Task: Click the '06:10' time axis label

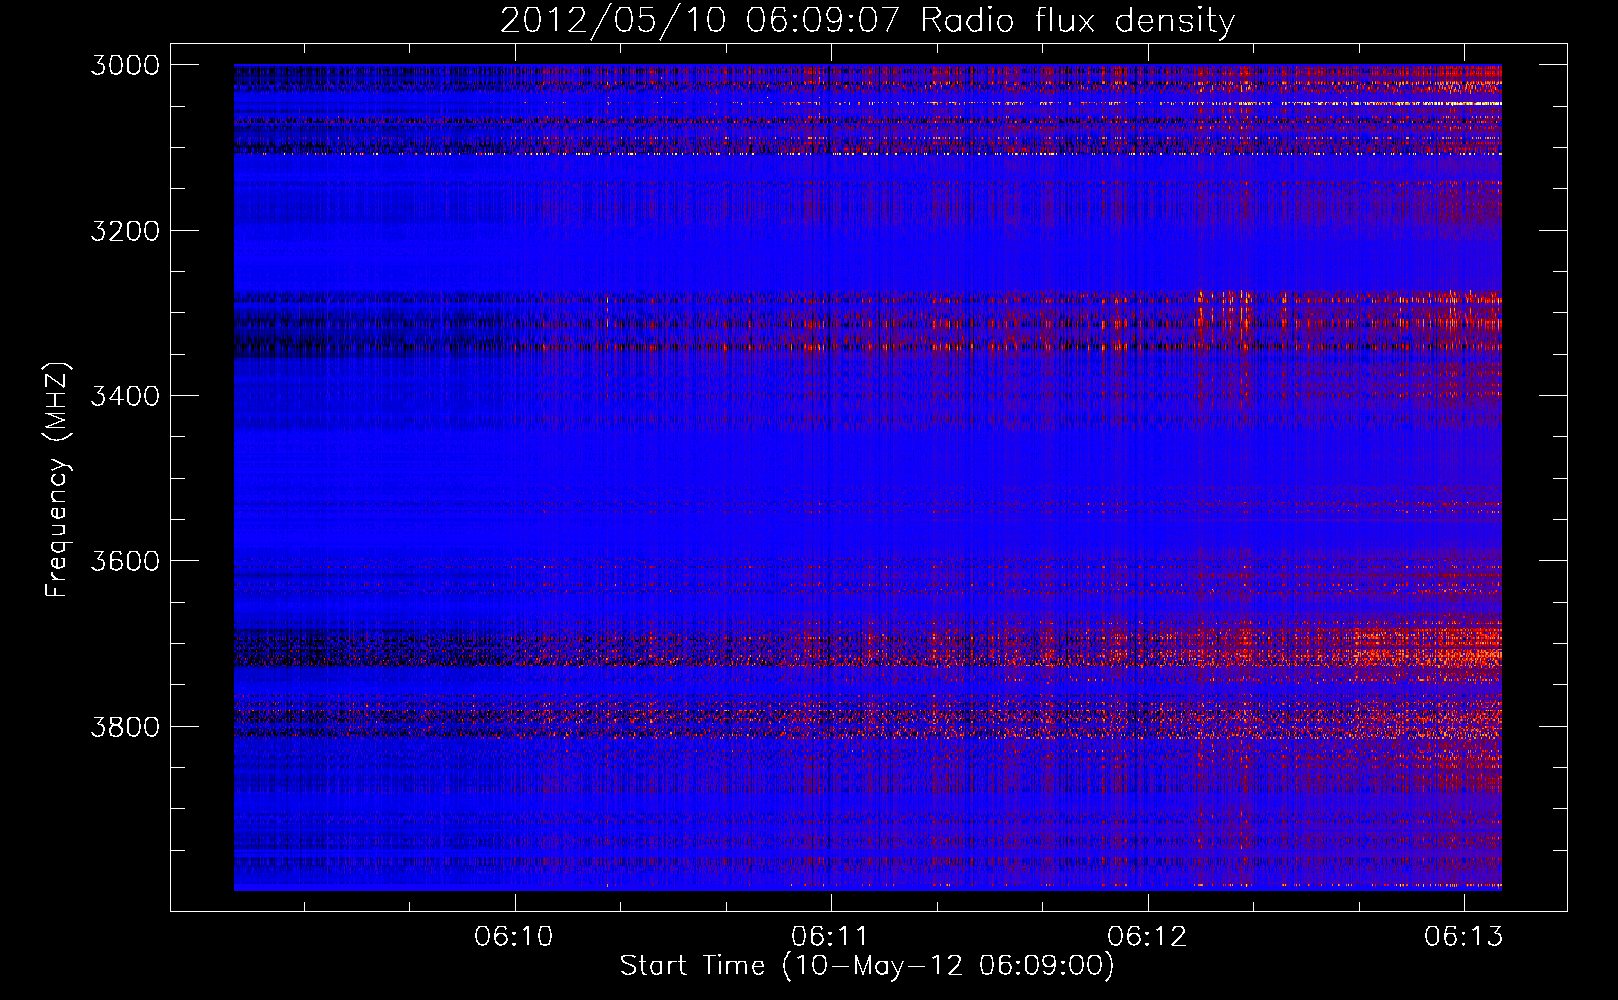Action: tap(514, 936)
